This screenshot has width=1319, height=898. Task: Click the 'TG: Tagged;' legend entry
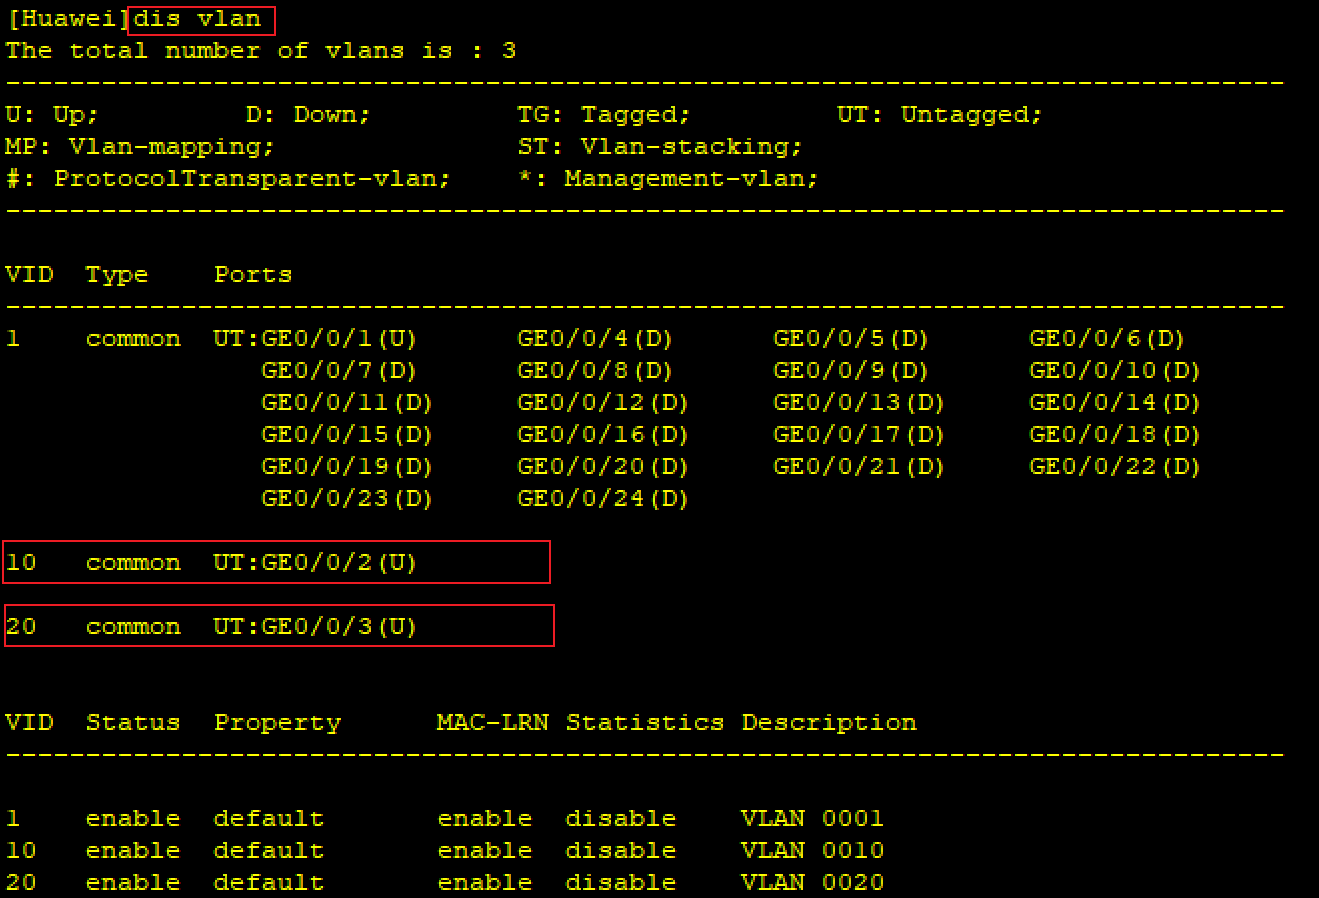tap(603, 115)
